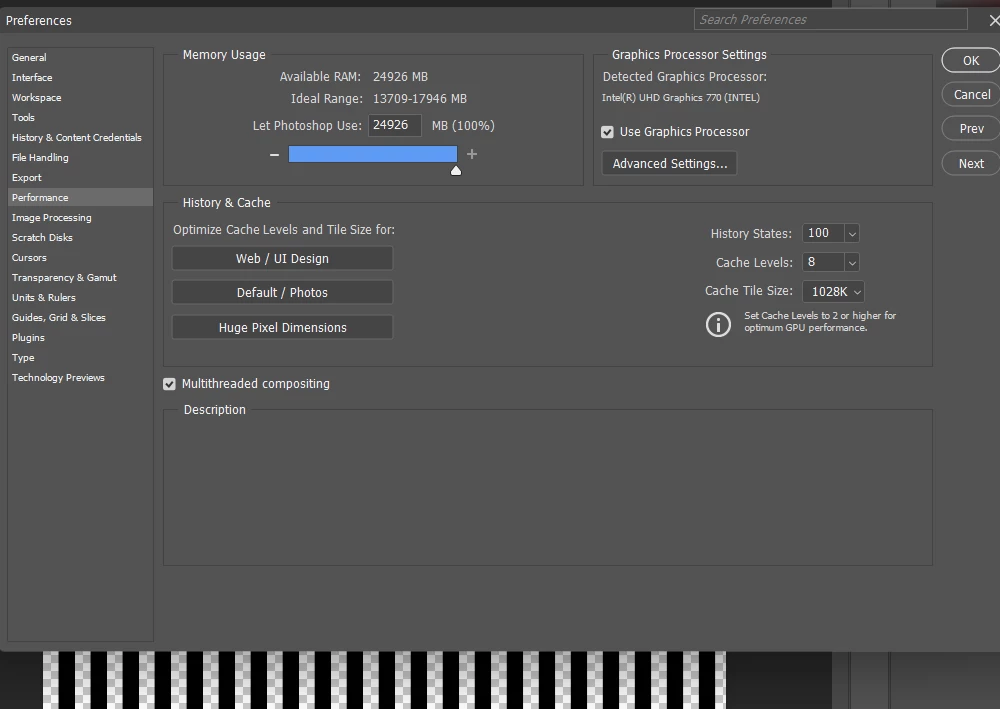Confirm preferences with OK button

tap(971, 61)
